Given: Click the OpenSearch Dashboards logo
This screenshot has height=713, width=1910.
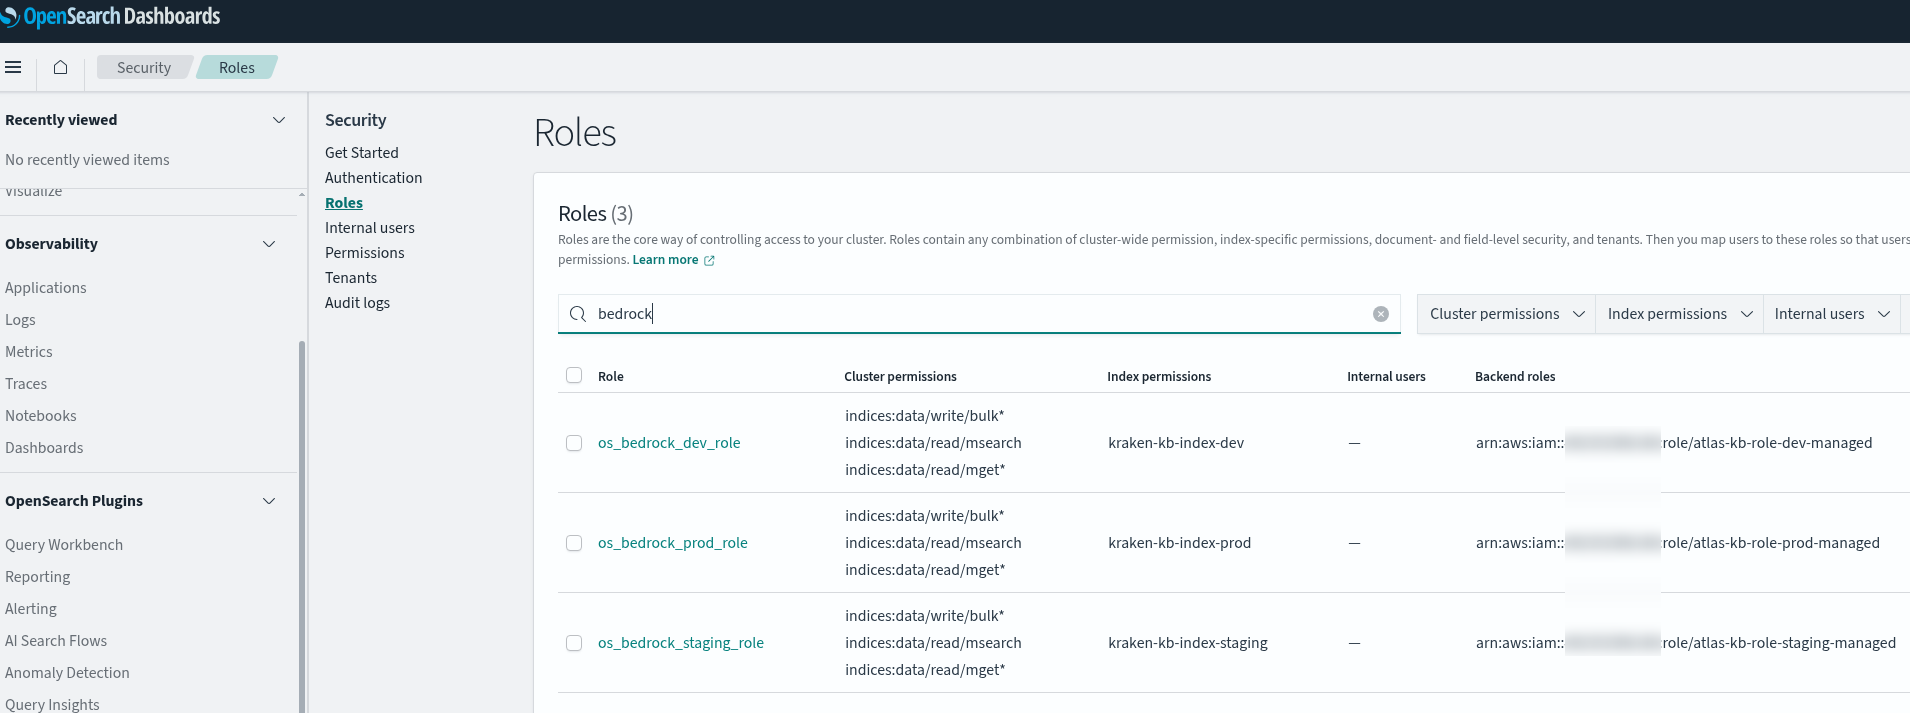Looking at the screenshot, I should click(x=110, y=16).
